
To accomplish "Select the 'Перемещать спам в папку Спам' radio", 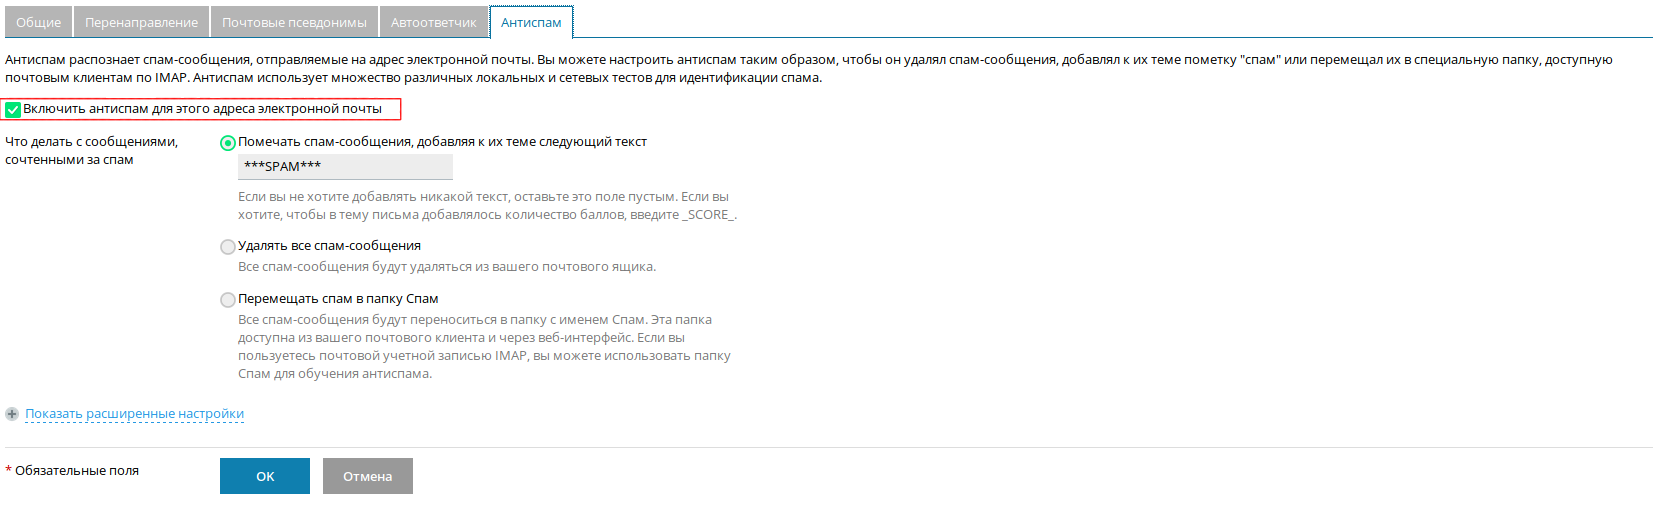I will pyautogui.click(x=228, y=300).
